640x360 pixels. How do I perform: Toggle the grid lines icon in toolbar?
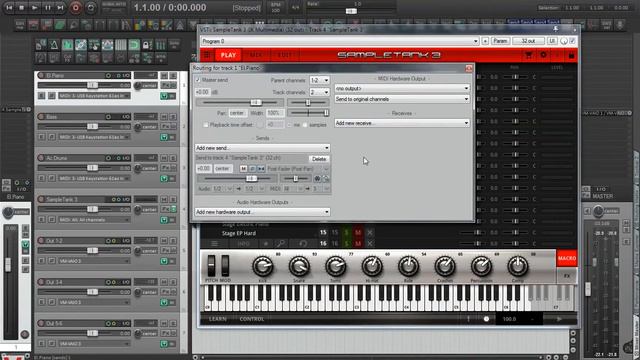(x=121, y=44)
